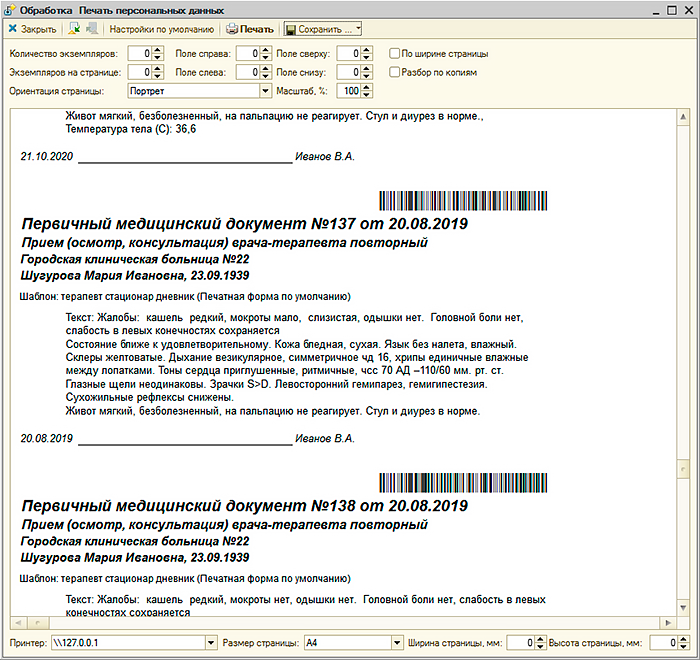This screenshot has height=660, width=700.
Task: Increase Количество экземпляров with up arrow
Action: point(158,49)
